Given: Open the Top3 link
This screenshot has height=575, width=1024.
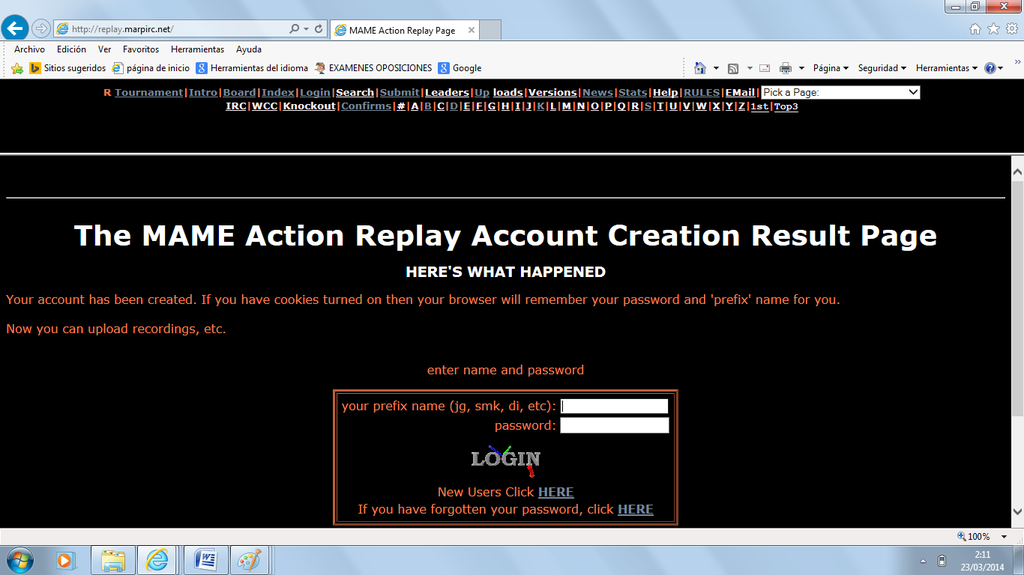Looking at the screenshot, I should (786, 106).
